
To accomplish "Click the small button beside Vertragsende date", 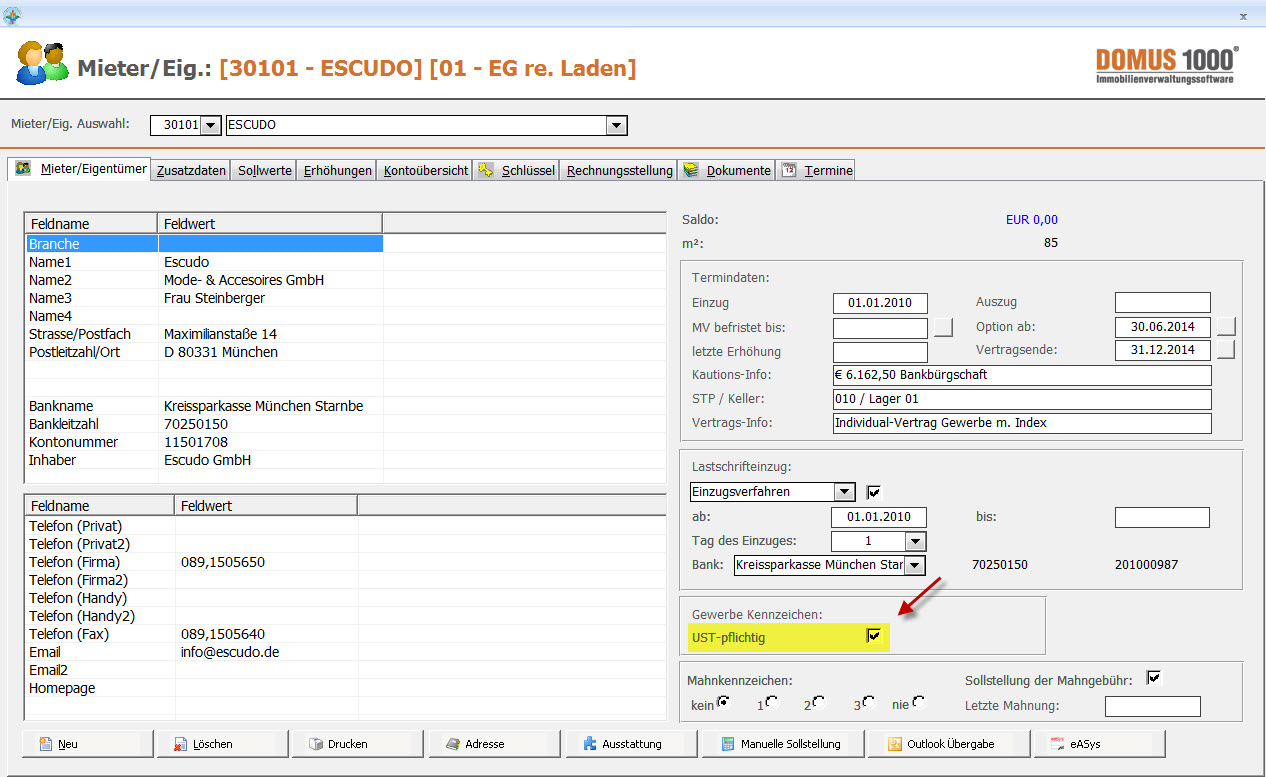I will [x=1227, y=350].
